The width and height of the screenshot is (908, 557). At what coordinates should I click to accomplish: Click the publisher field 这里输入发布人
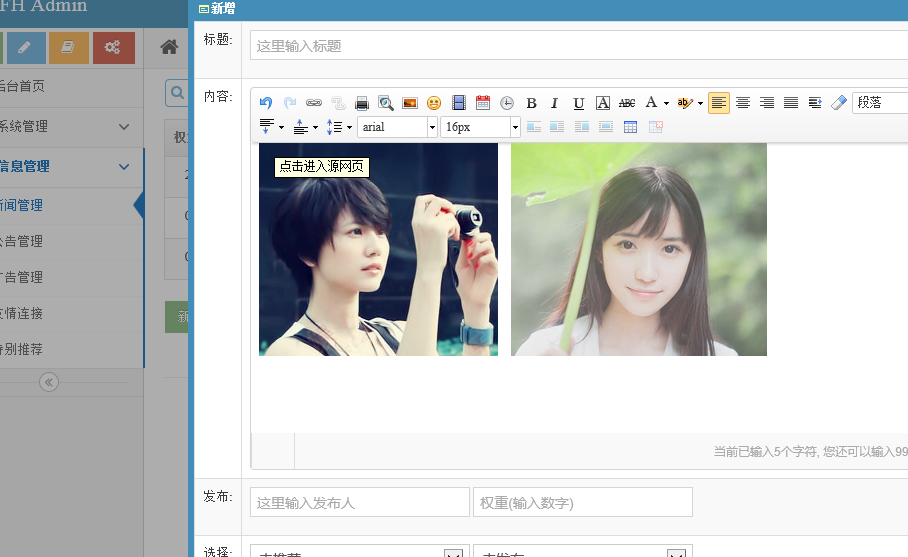coord(360,503)
